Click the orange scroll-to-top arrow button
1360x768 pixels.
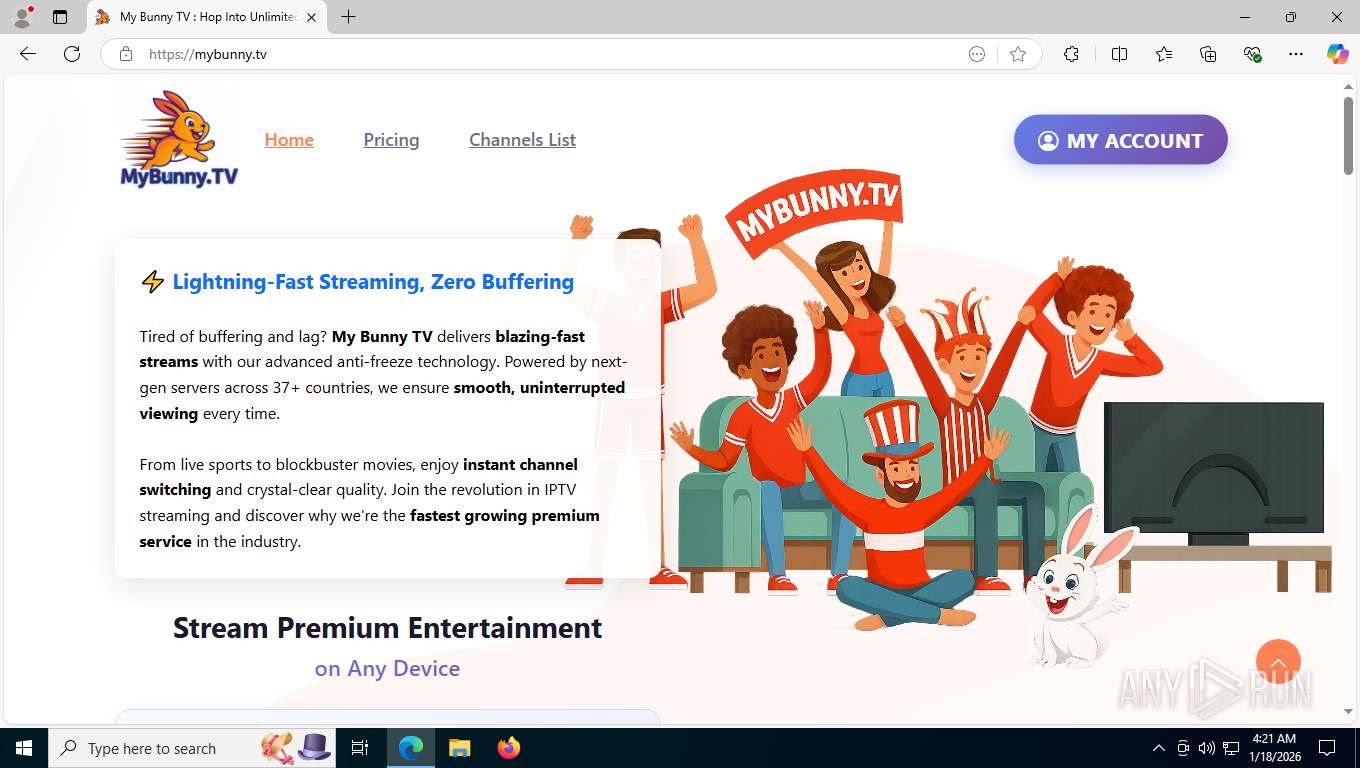click(x=1278, y=662)
